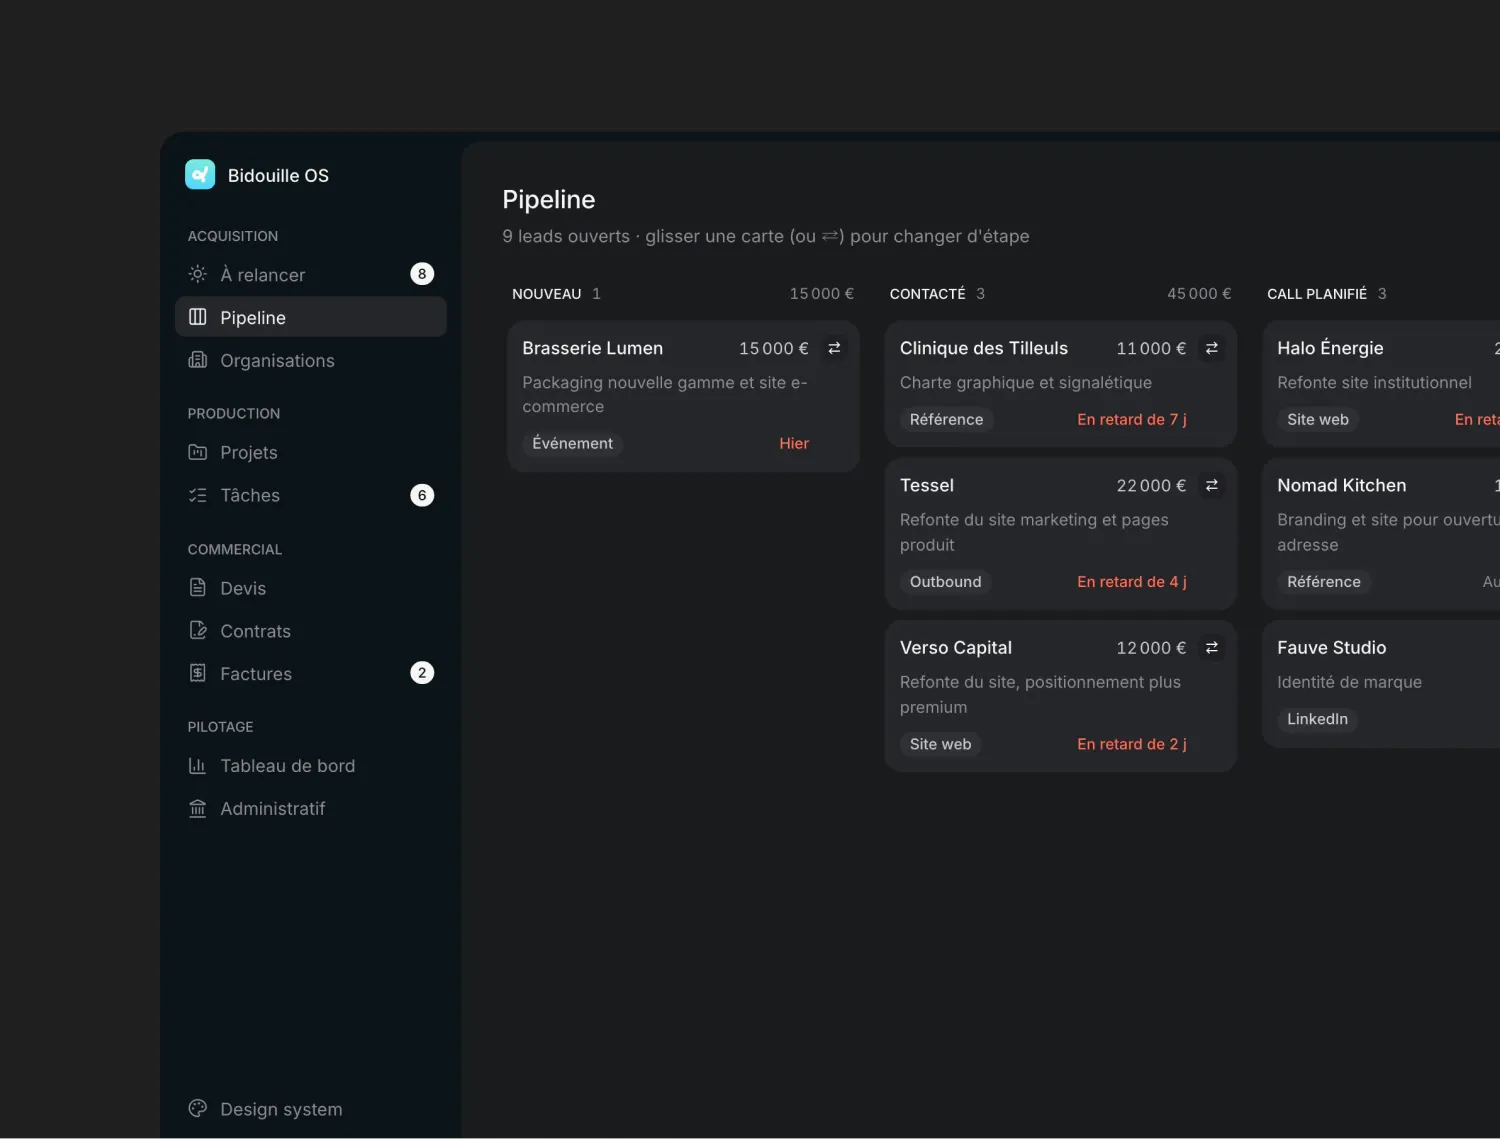The width and height of the screenshot is (1500, 1139).
Task: Click the Devis document icon
Action: [x=198, y=588]
